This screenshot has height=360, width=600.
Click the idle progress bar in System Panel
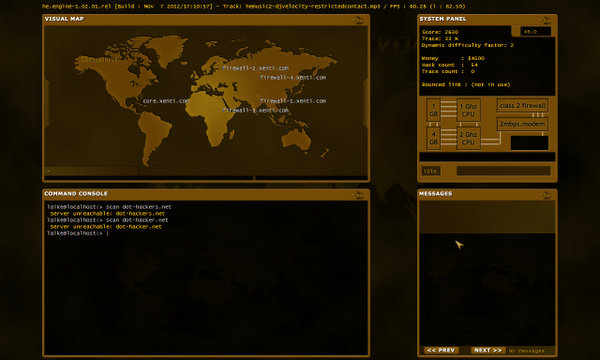(503, 171)
